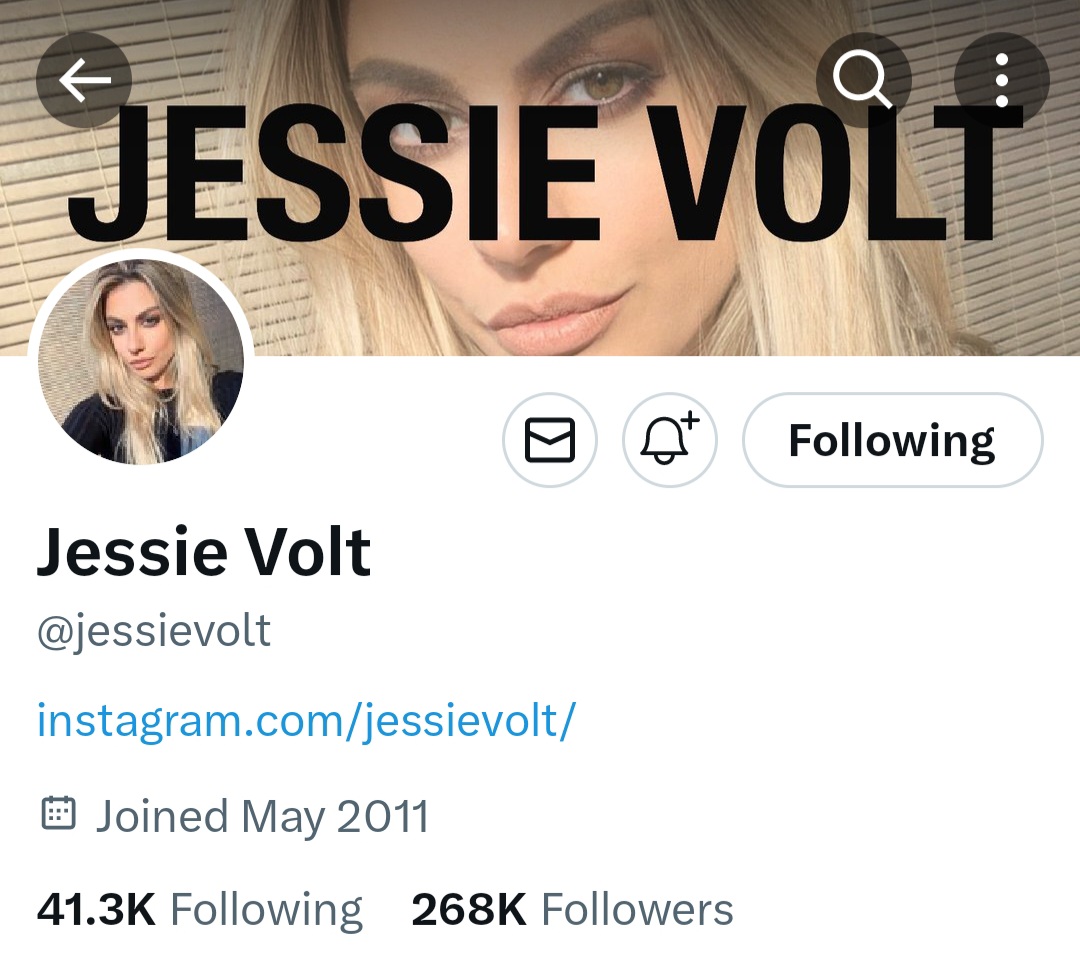Open the instagram.com/jessievolt/ link
This screenshot has height=965, width=1080.
[x=306, y=721]
